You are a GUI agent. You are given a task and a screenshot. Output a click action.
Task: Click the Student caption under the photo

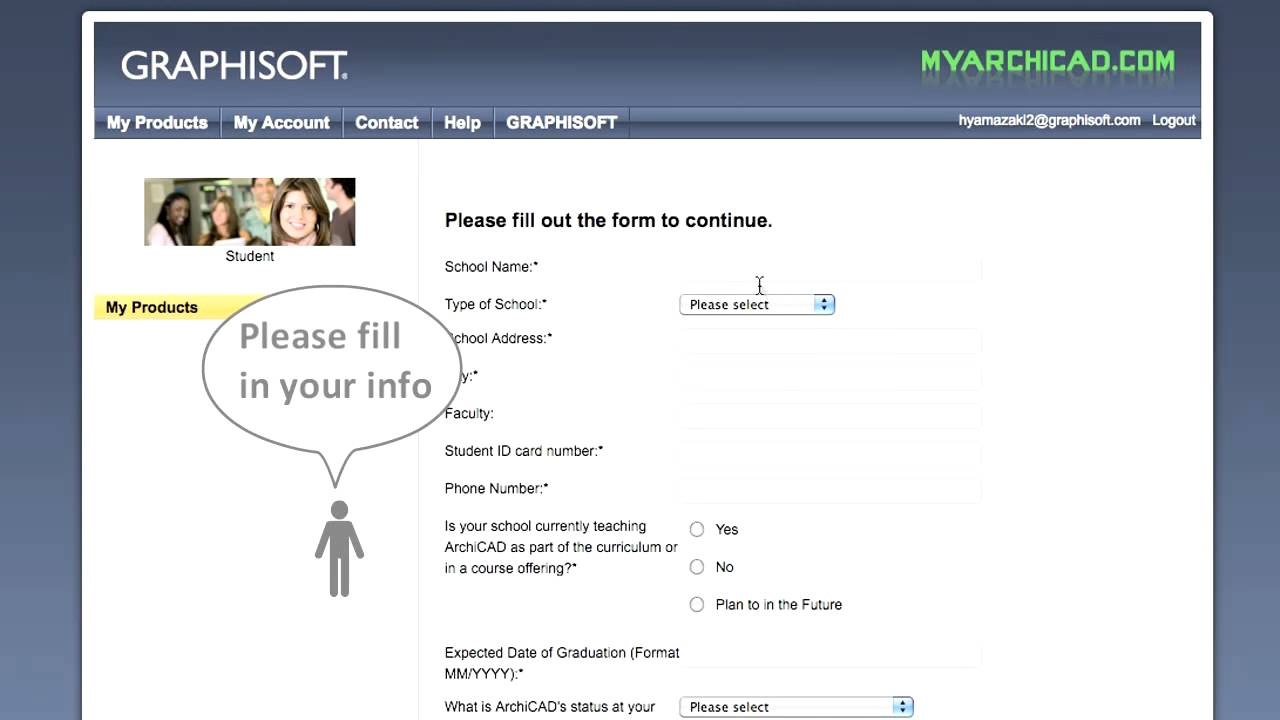pos(249,256)
